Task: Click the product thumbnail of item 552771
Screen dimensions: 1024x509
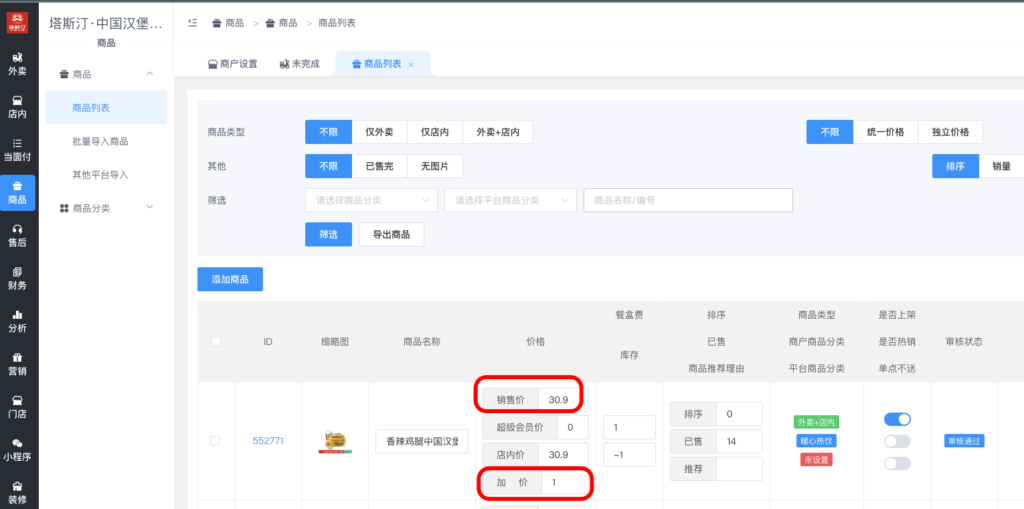Action: click(x=335, y=441)
